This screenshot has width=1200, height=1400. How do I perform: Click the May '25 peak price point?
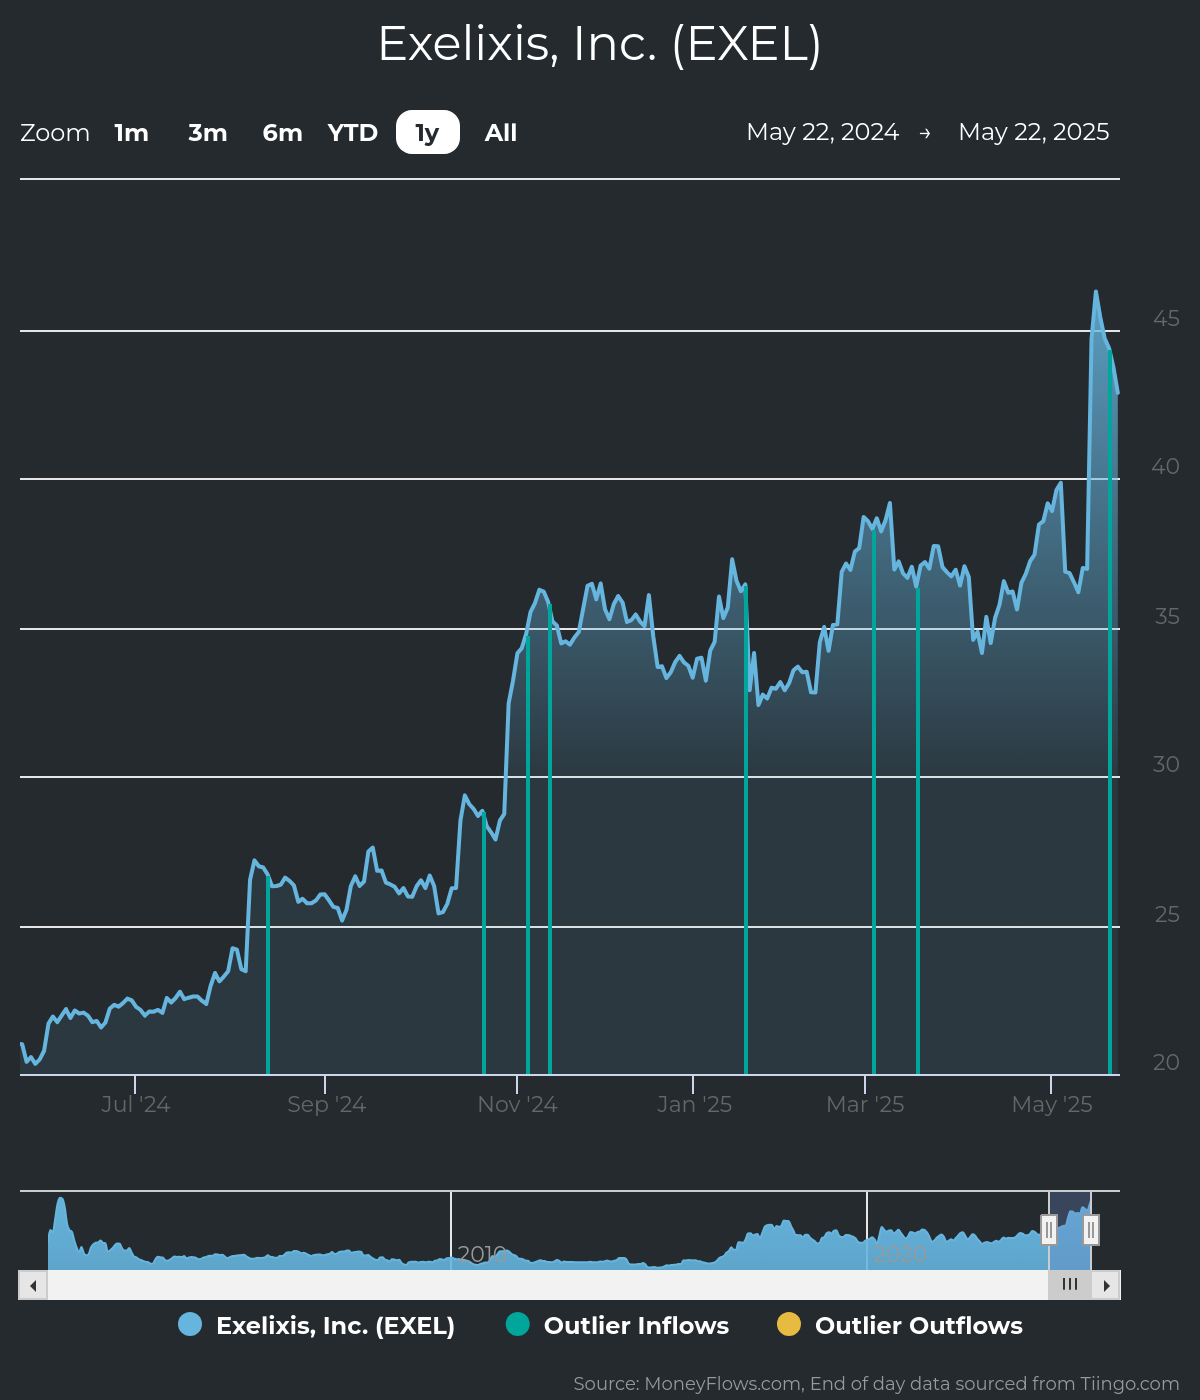[x=1096, y=292]
